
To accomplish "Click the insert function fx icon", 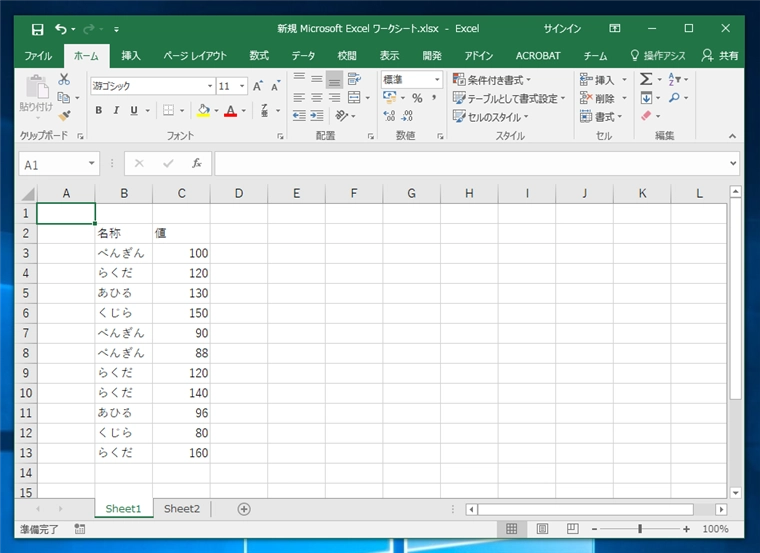I will click(x=196, y=163).
